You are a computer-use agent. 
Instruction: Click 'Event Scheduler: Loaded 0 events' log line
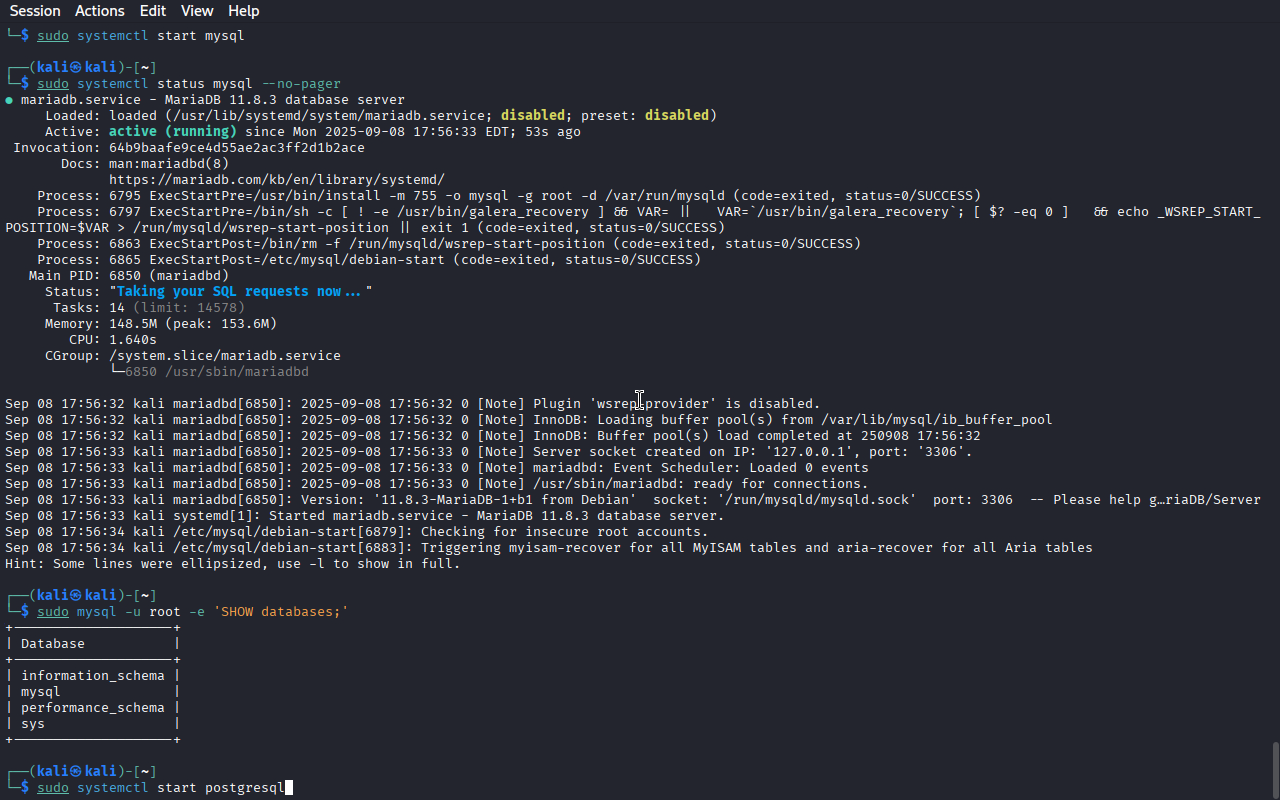437,467
